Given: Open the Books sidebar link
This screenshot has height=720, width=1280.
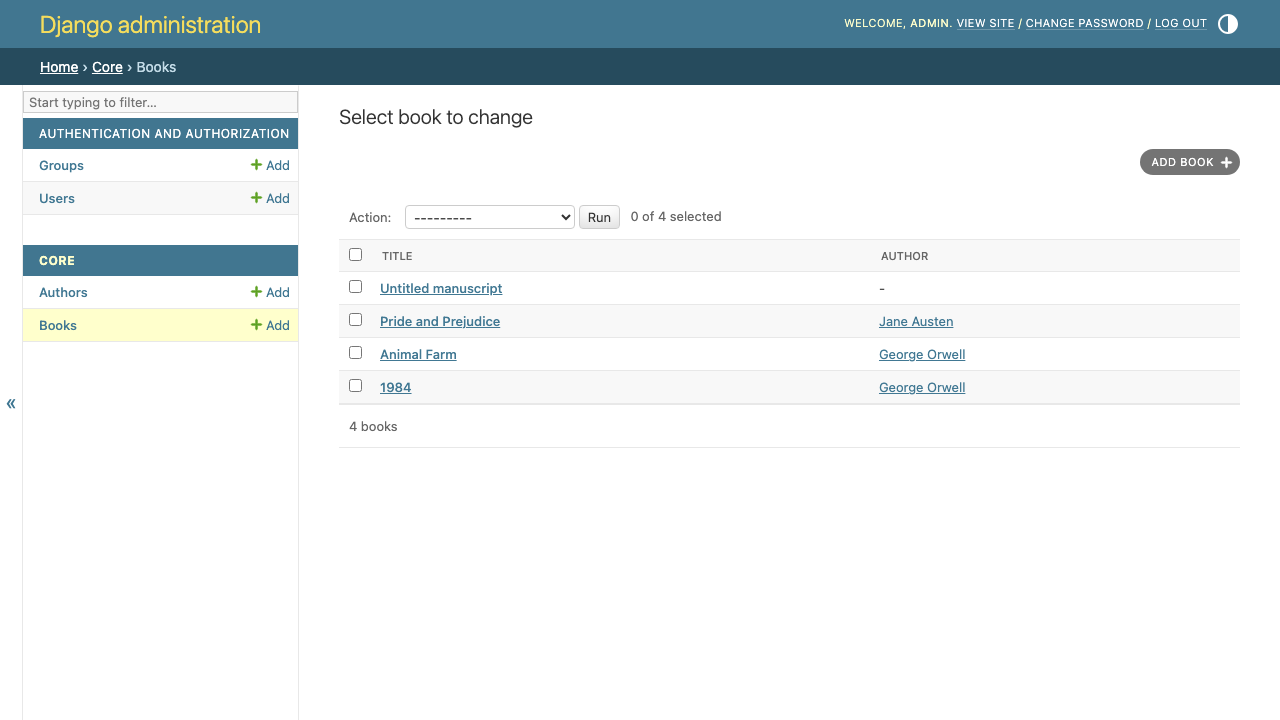Looking at the screenshot, I should [58, 325].
